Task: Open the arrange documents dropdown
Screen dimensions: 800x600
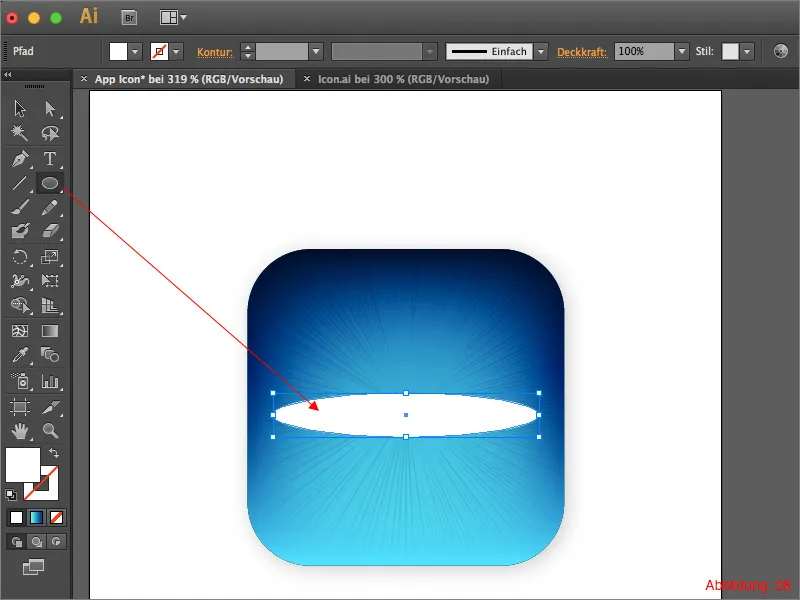Action: click(x=173, y=18)
